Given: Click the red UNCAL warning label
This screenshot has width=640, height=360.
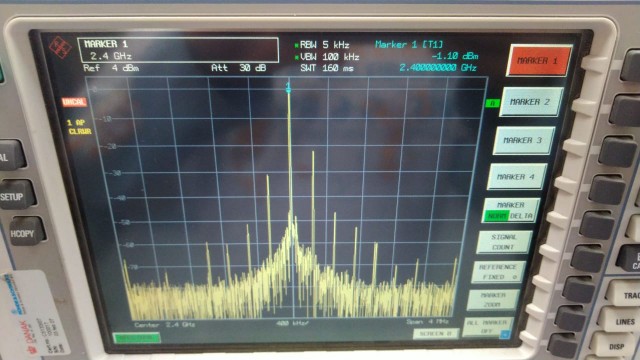Looking at the screenshot, I should [74, 102].
